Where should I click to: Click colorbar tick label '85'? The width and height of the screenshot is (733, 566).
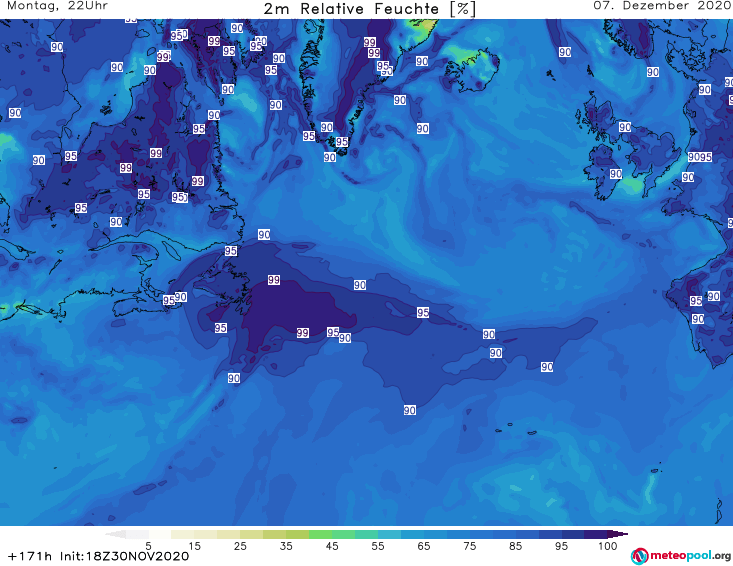coord(516,546)
